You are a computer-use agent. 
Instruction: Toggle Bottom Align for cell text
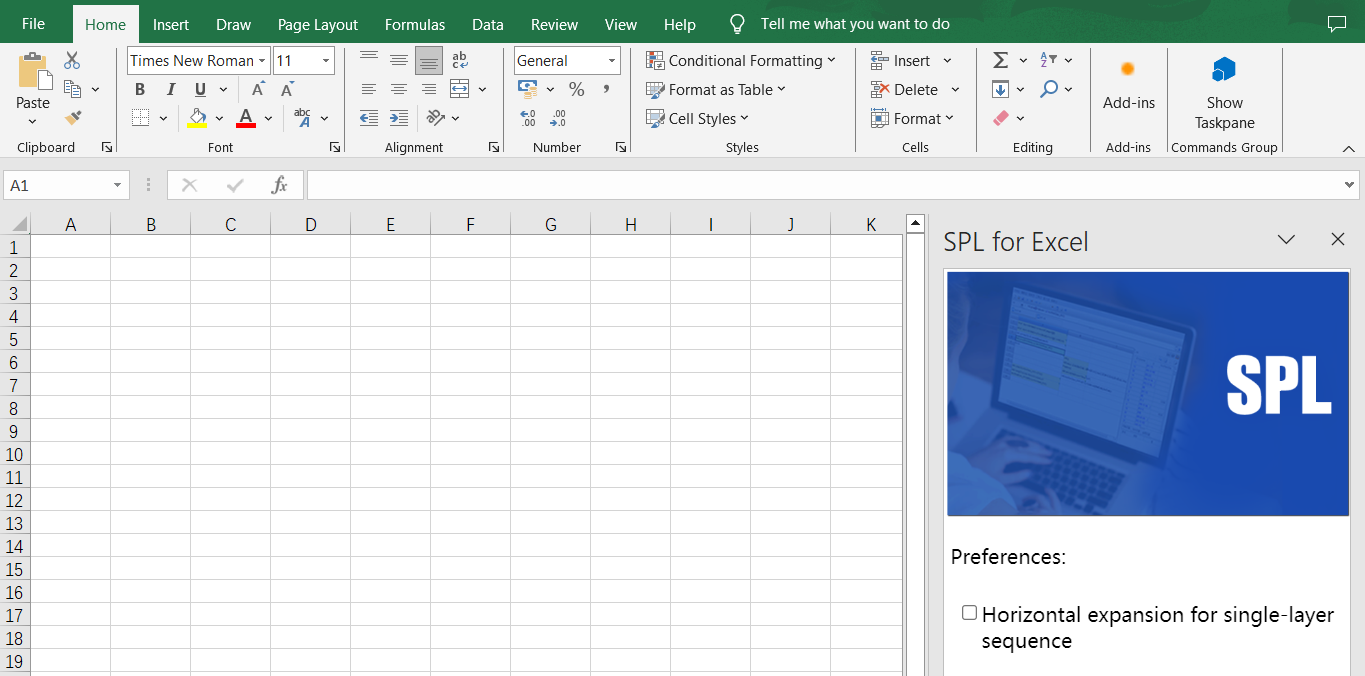[x=429, y=61]
